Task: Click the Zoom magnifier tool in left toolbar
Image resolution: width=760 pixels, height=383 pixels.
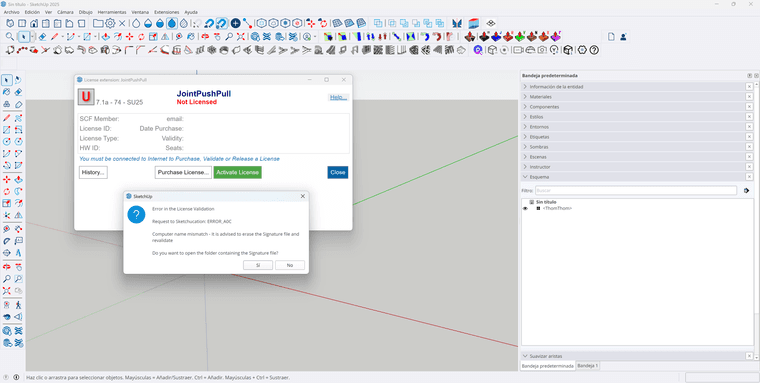Action: [7, 279]
